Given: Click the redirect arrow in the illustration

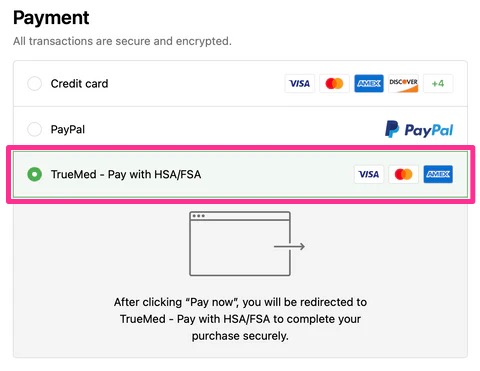Looking at the screenshot, I should click(x=289, y=247).
